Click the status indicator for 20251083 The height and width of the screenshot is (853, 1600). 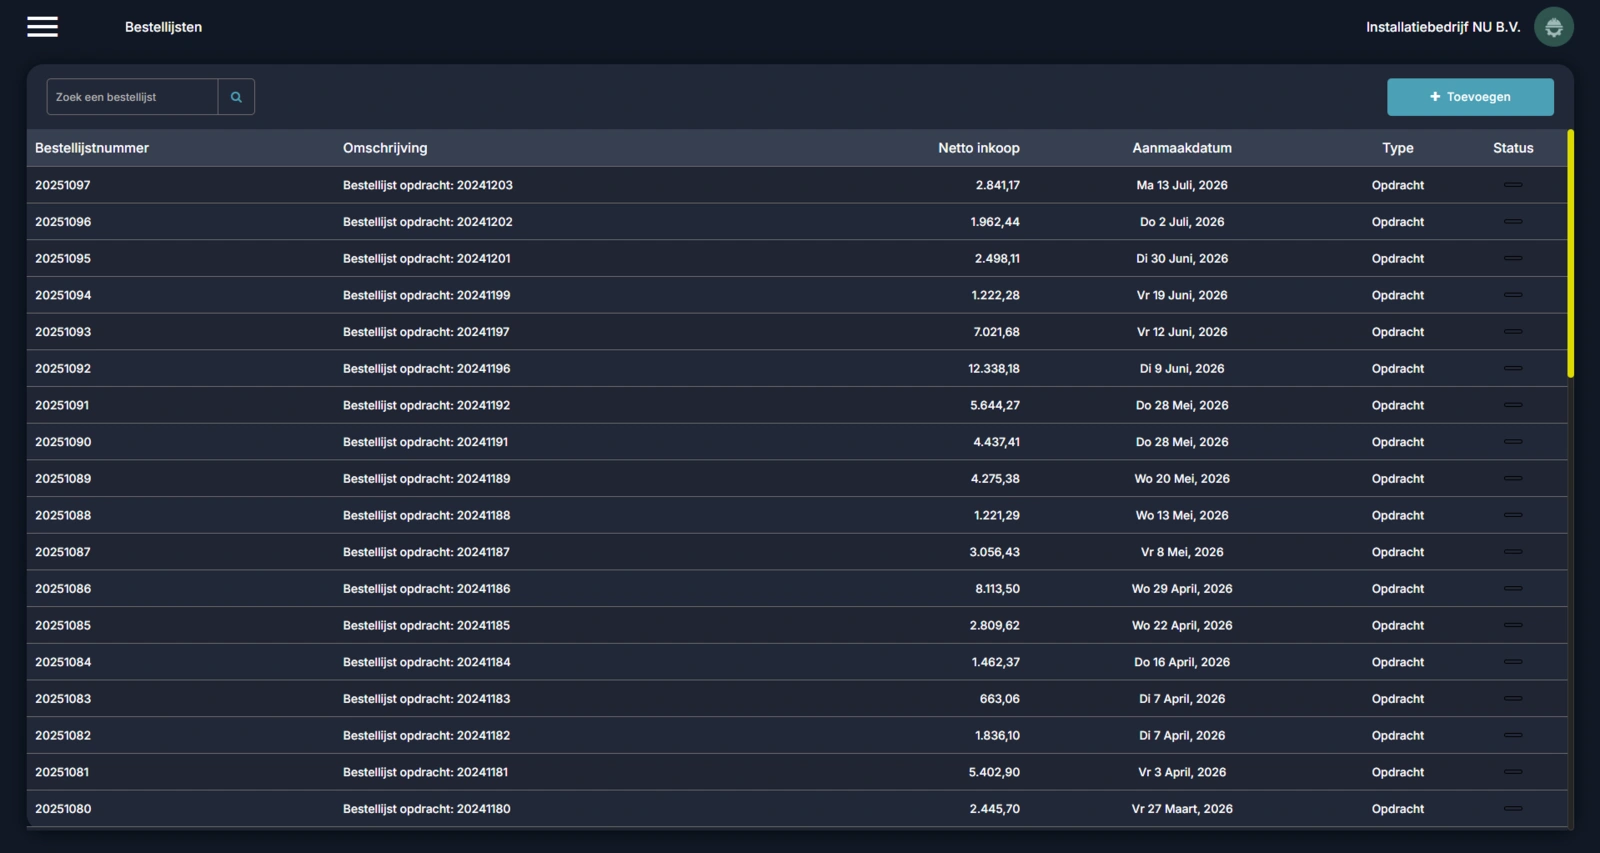point(1513,698)
